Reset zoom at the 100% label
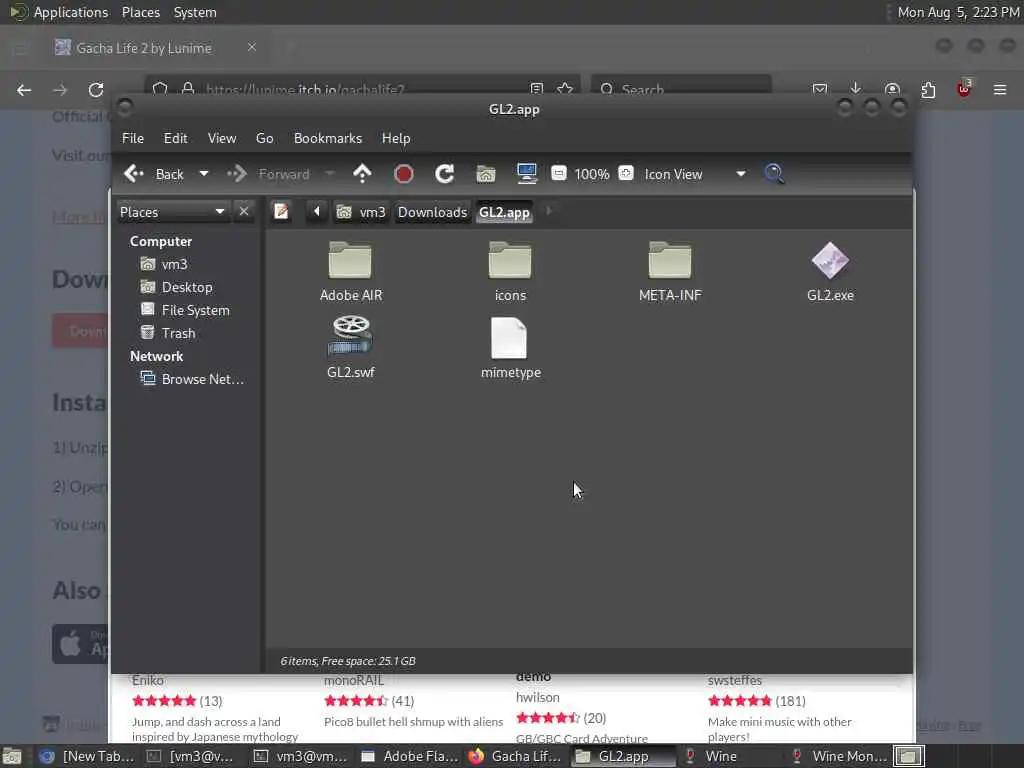This screenshot has width=1024, height=768. coord(592,174)
